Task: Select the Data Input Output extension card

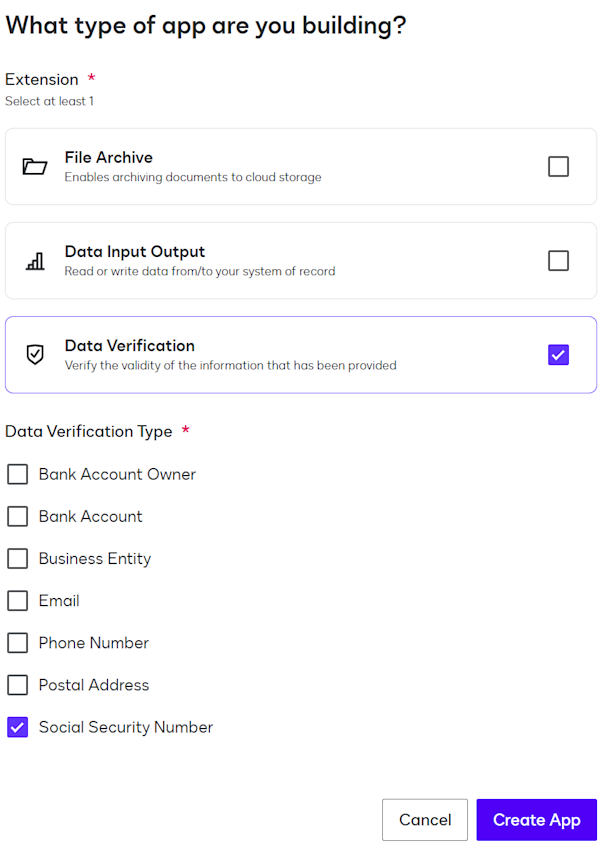Action: pos(300,260)
